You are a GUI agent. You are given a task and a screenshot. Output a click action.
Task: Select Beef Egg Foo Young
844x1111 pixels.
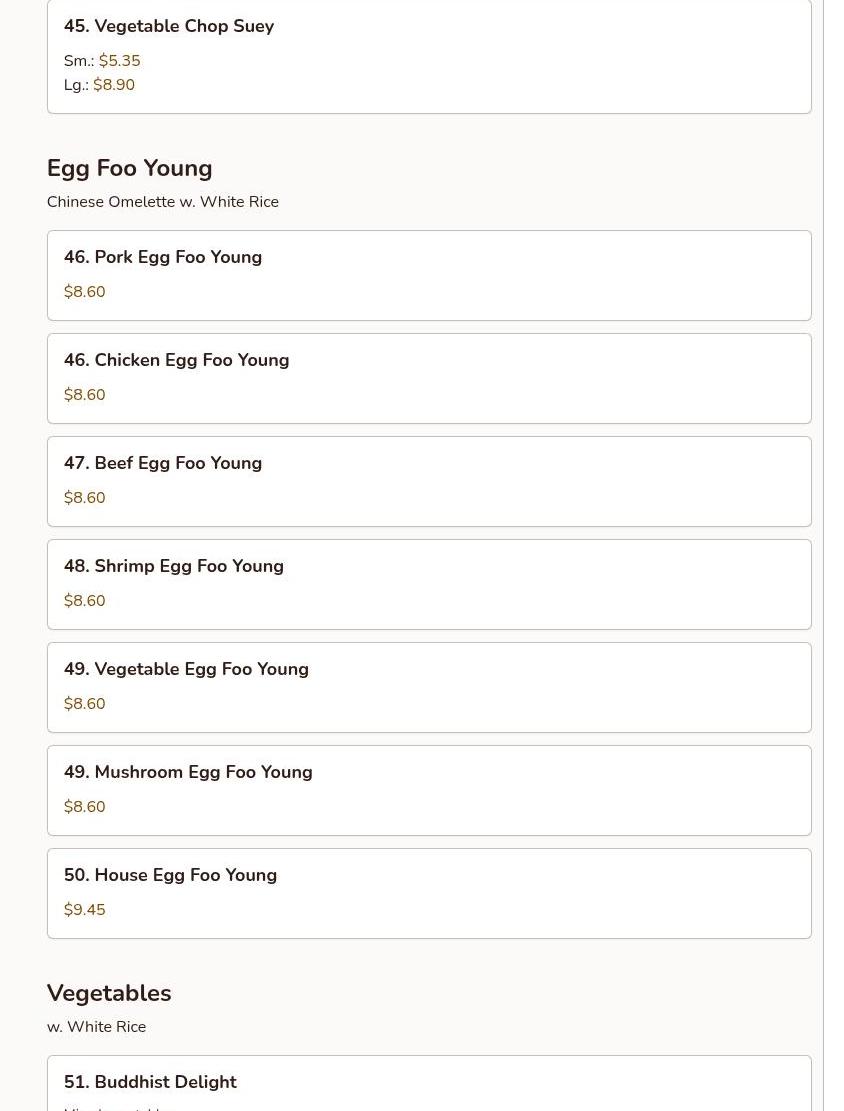163,463
